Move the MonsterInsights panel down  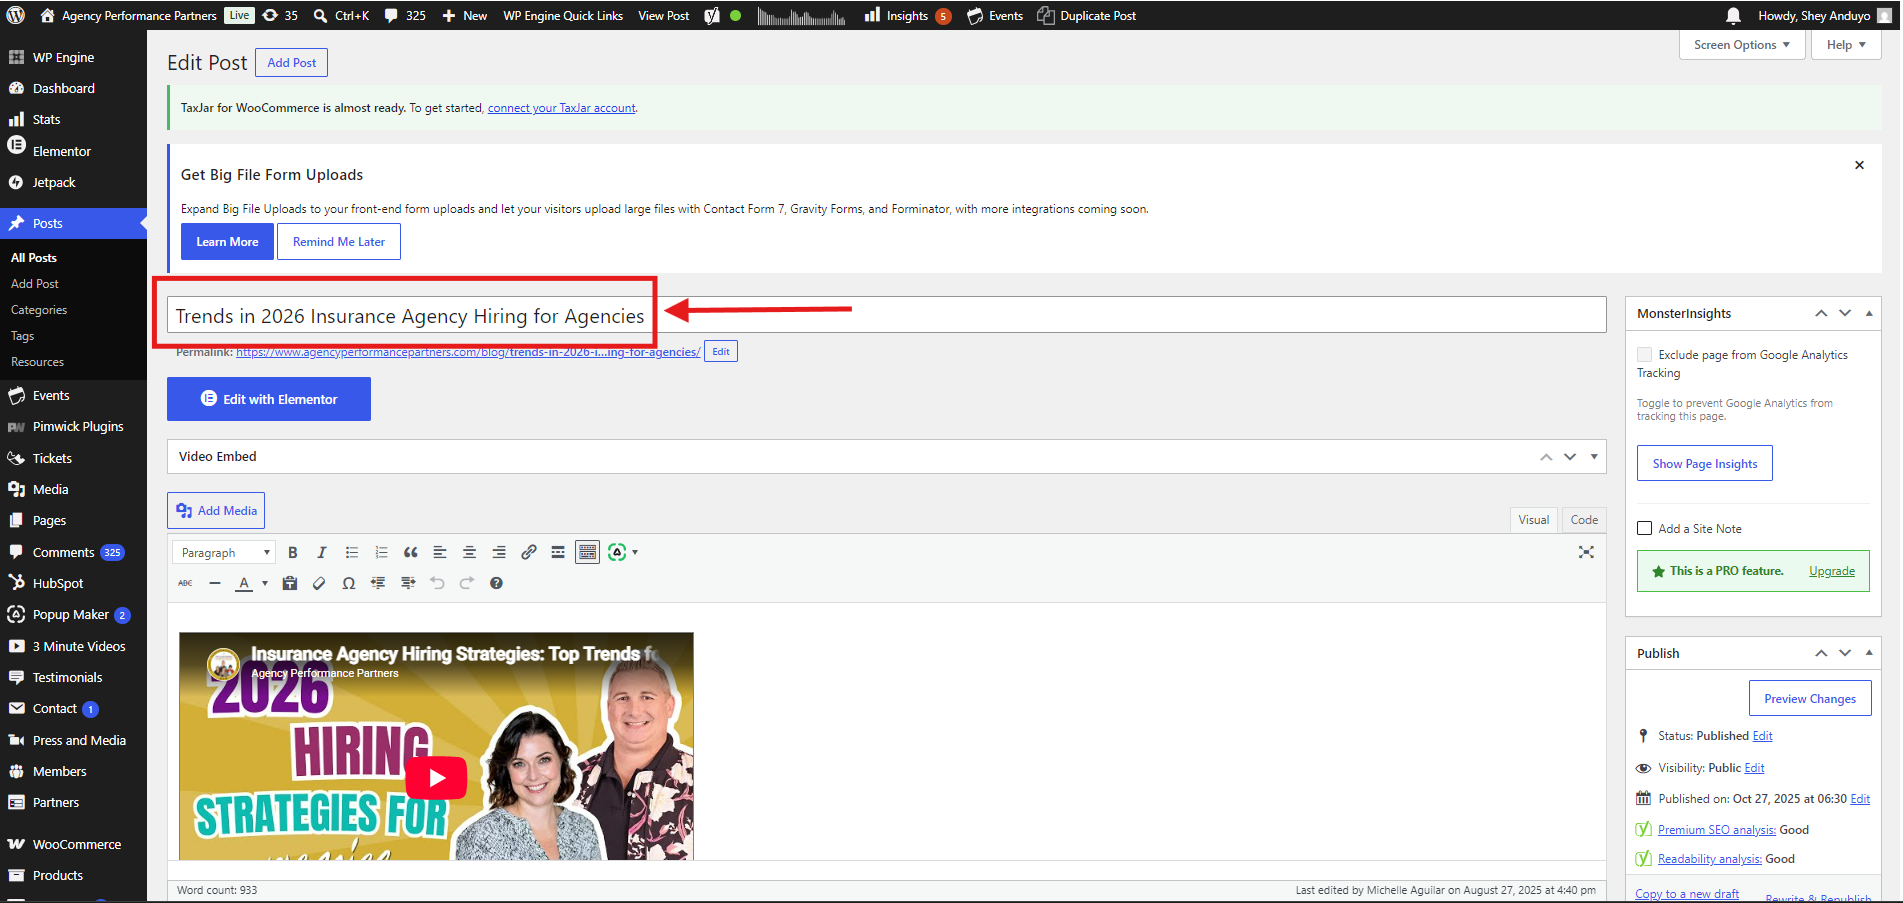tap(1845, 313)
